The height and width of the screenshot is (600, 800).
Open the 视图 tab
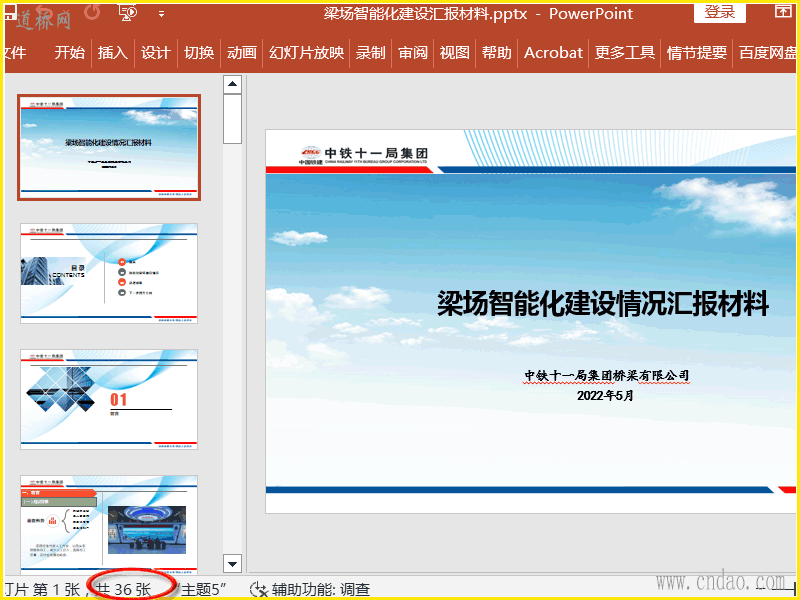pos(455,53)
